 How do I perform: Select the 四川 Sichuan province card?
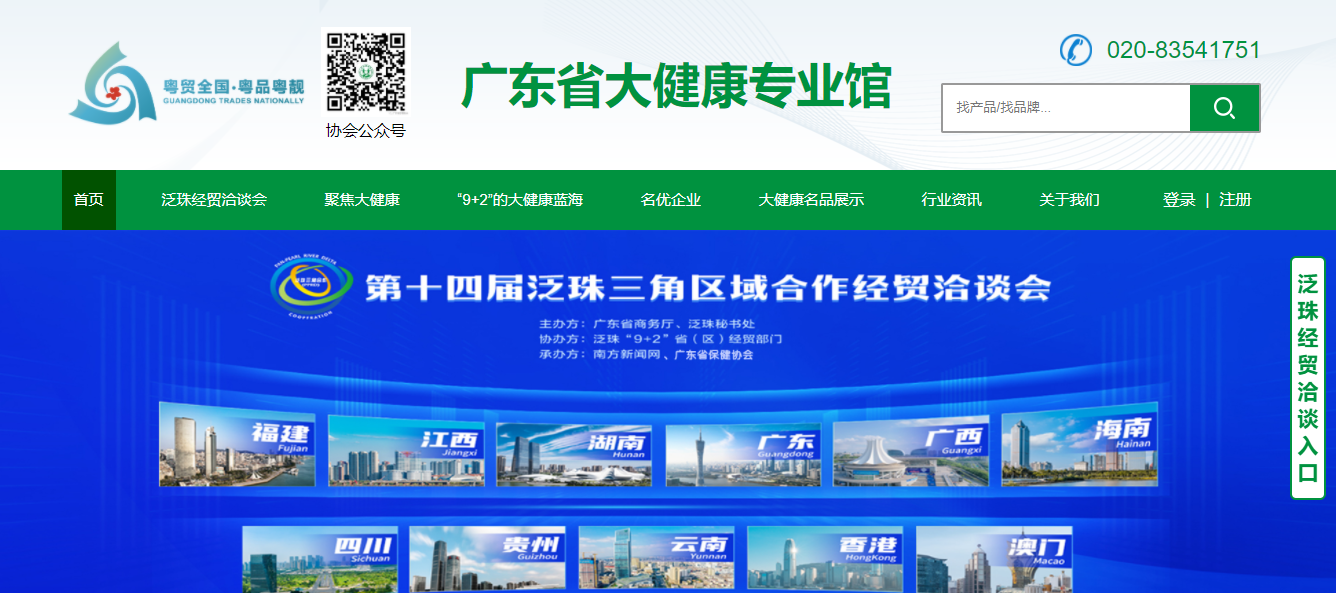tap(320, 559)
